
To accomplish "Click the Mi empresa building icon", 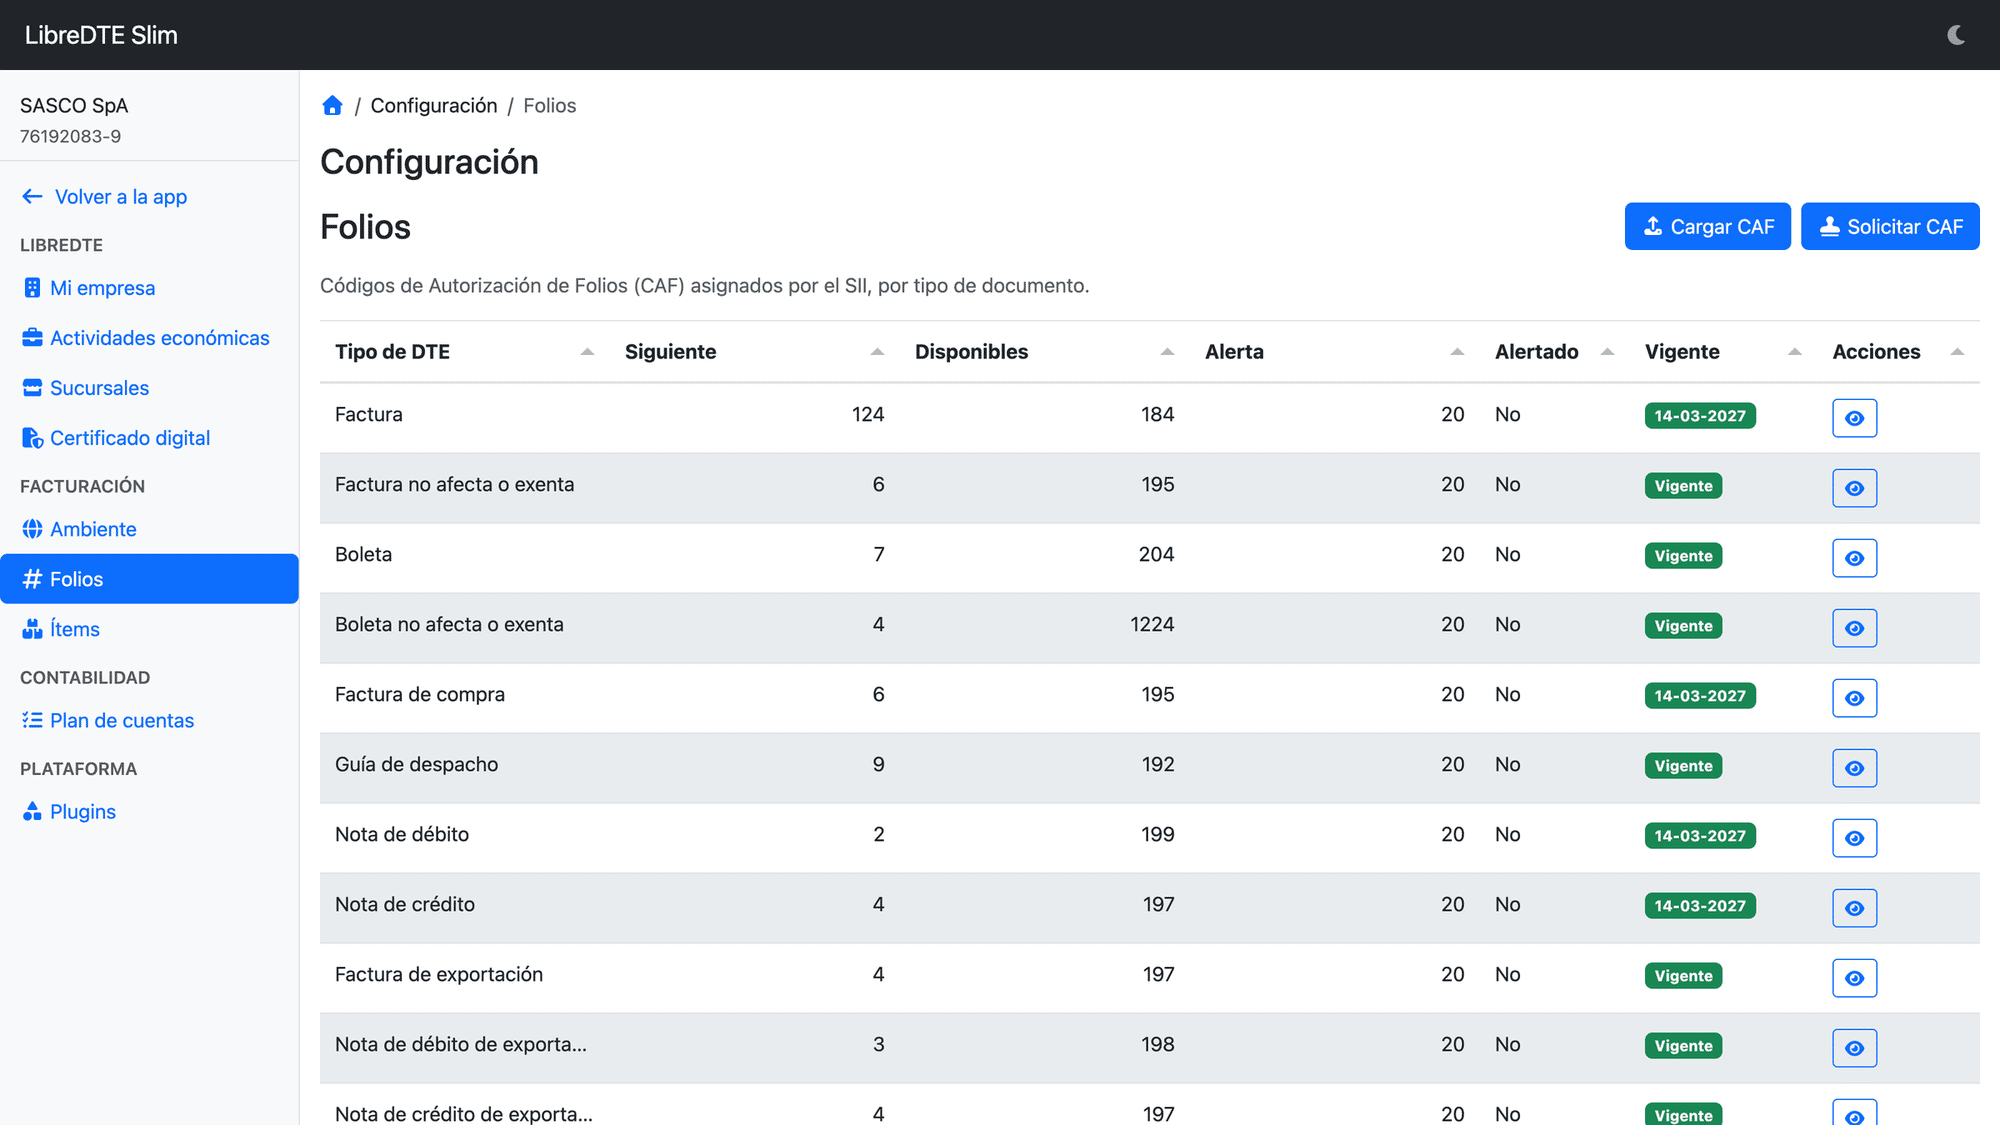I will click(x=32, y=288).
